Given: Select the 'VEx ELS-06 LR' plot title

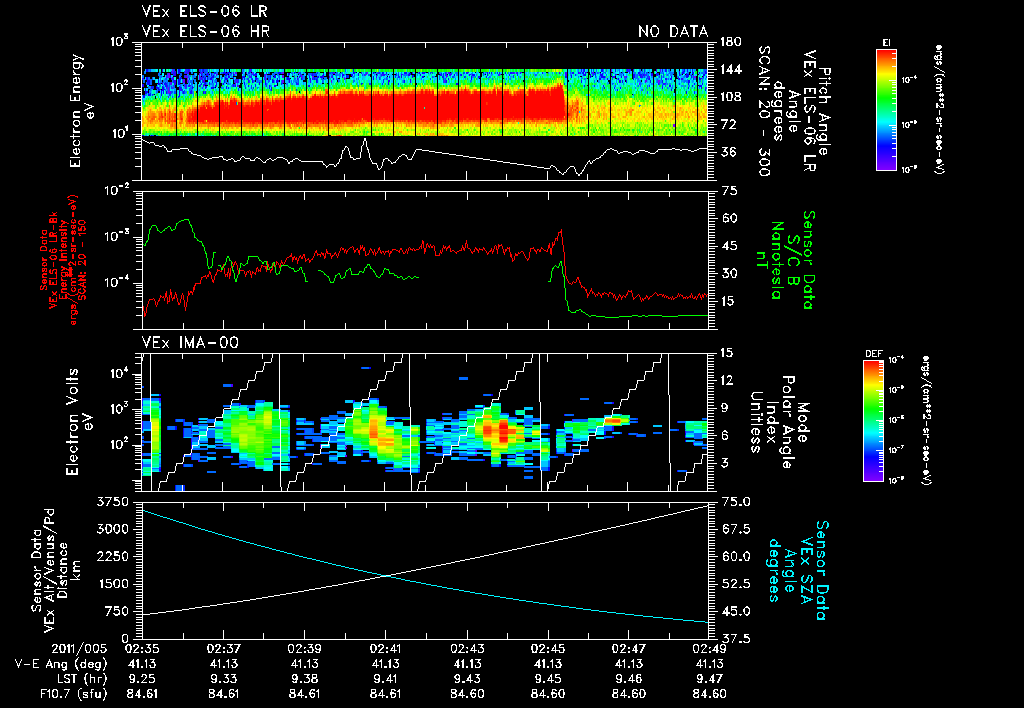Looking at the screenshot, I should pyautogui.click(x=204, y=11).
